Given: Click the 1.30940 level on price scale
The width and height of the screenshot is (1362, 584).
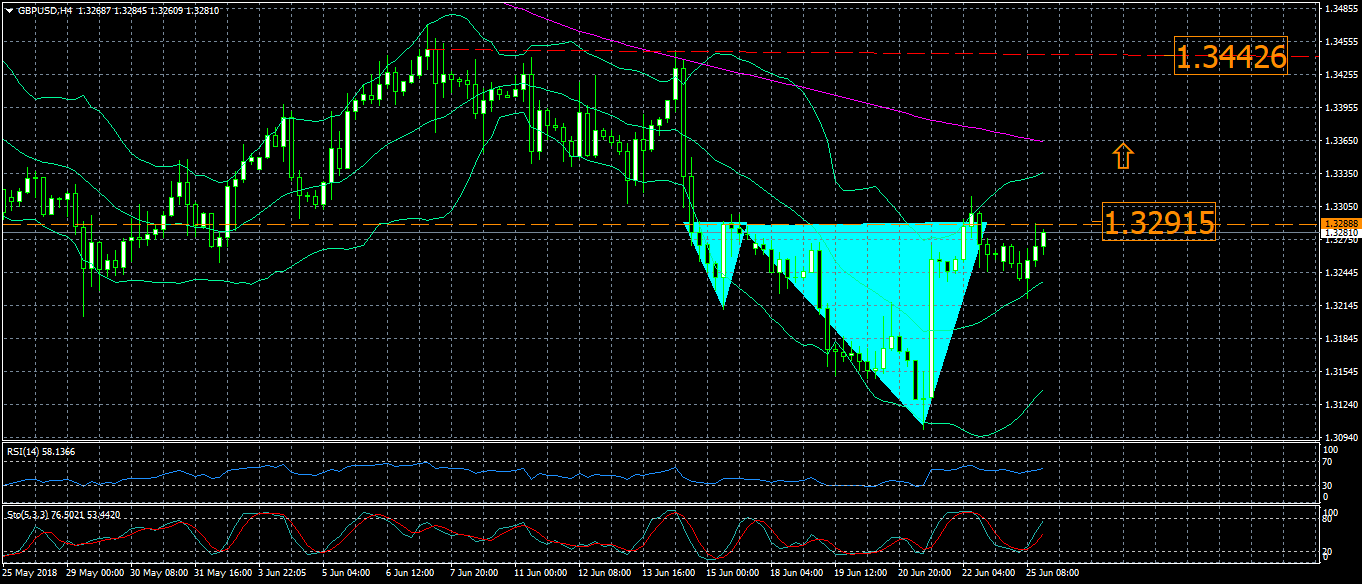Looking at the screenshot, I should point(1339,438).
